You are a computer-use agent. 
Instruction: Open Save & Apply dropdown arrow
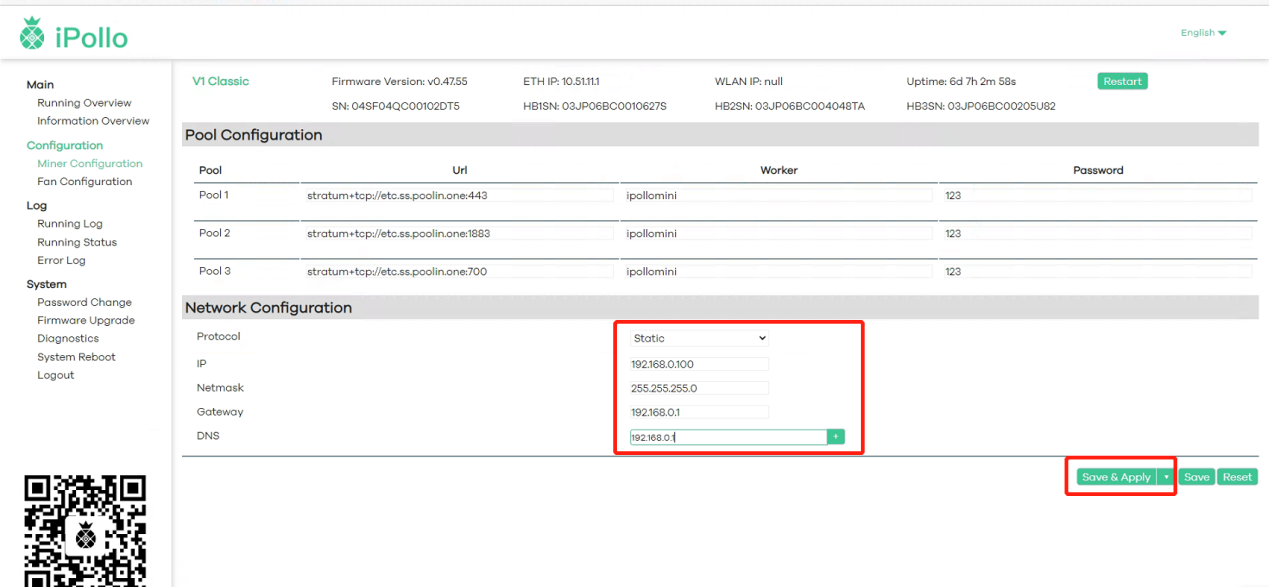point(1166,478)
